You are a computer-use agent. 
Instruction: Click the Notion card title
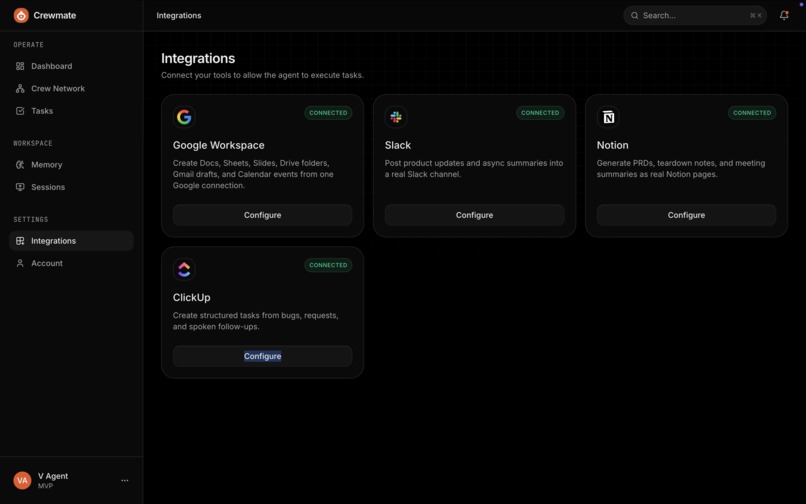pos(612,145)
